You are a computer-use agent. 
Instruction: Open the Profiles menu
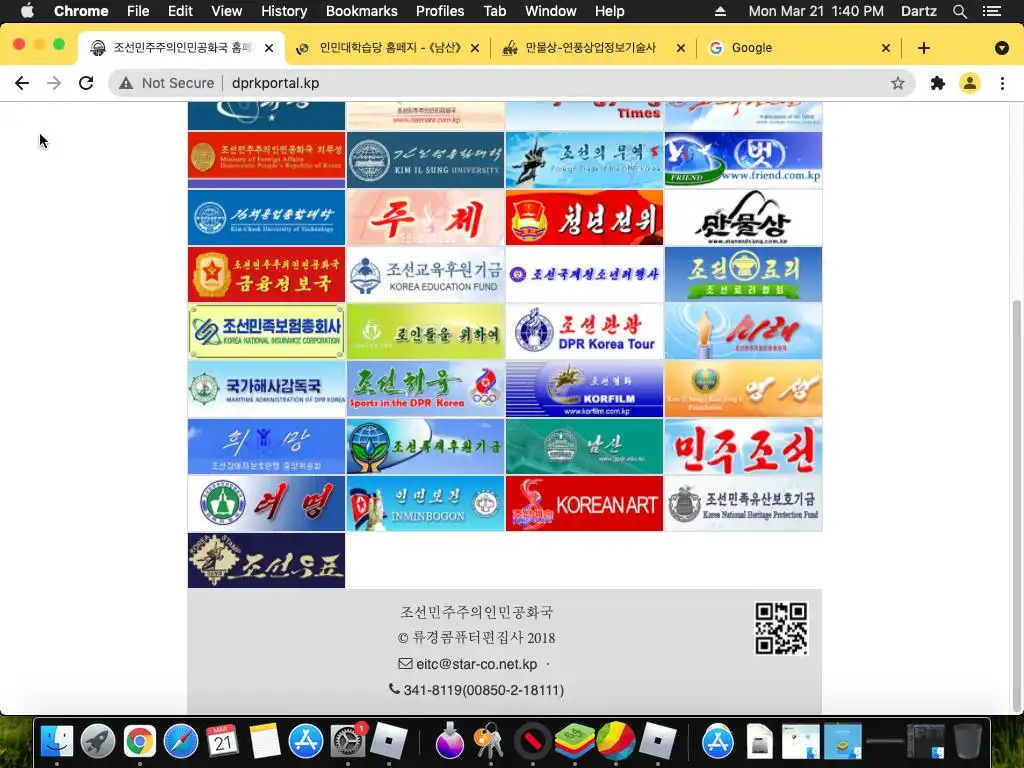[x=440, y=11]
